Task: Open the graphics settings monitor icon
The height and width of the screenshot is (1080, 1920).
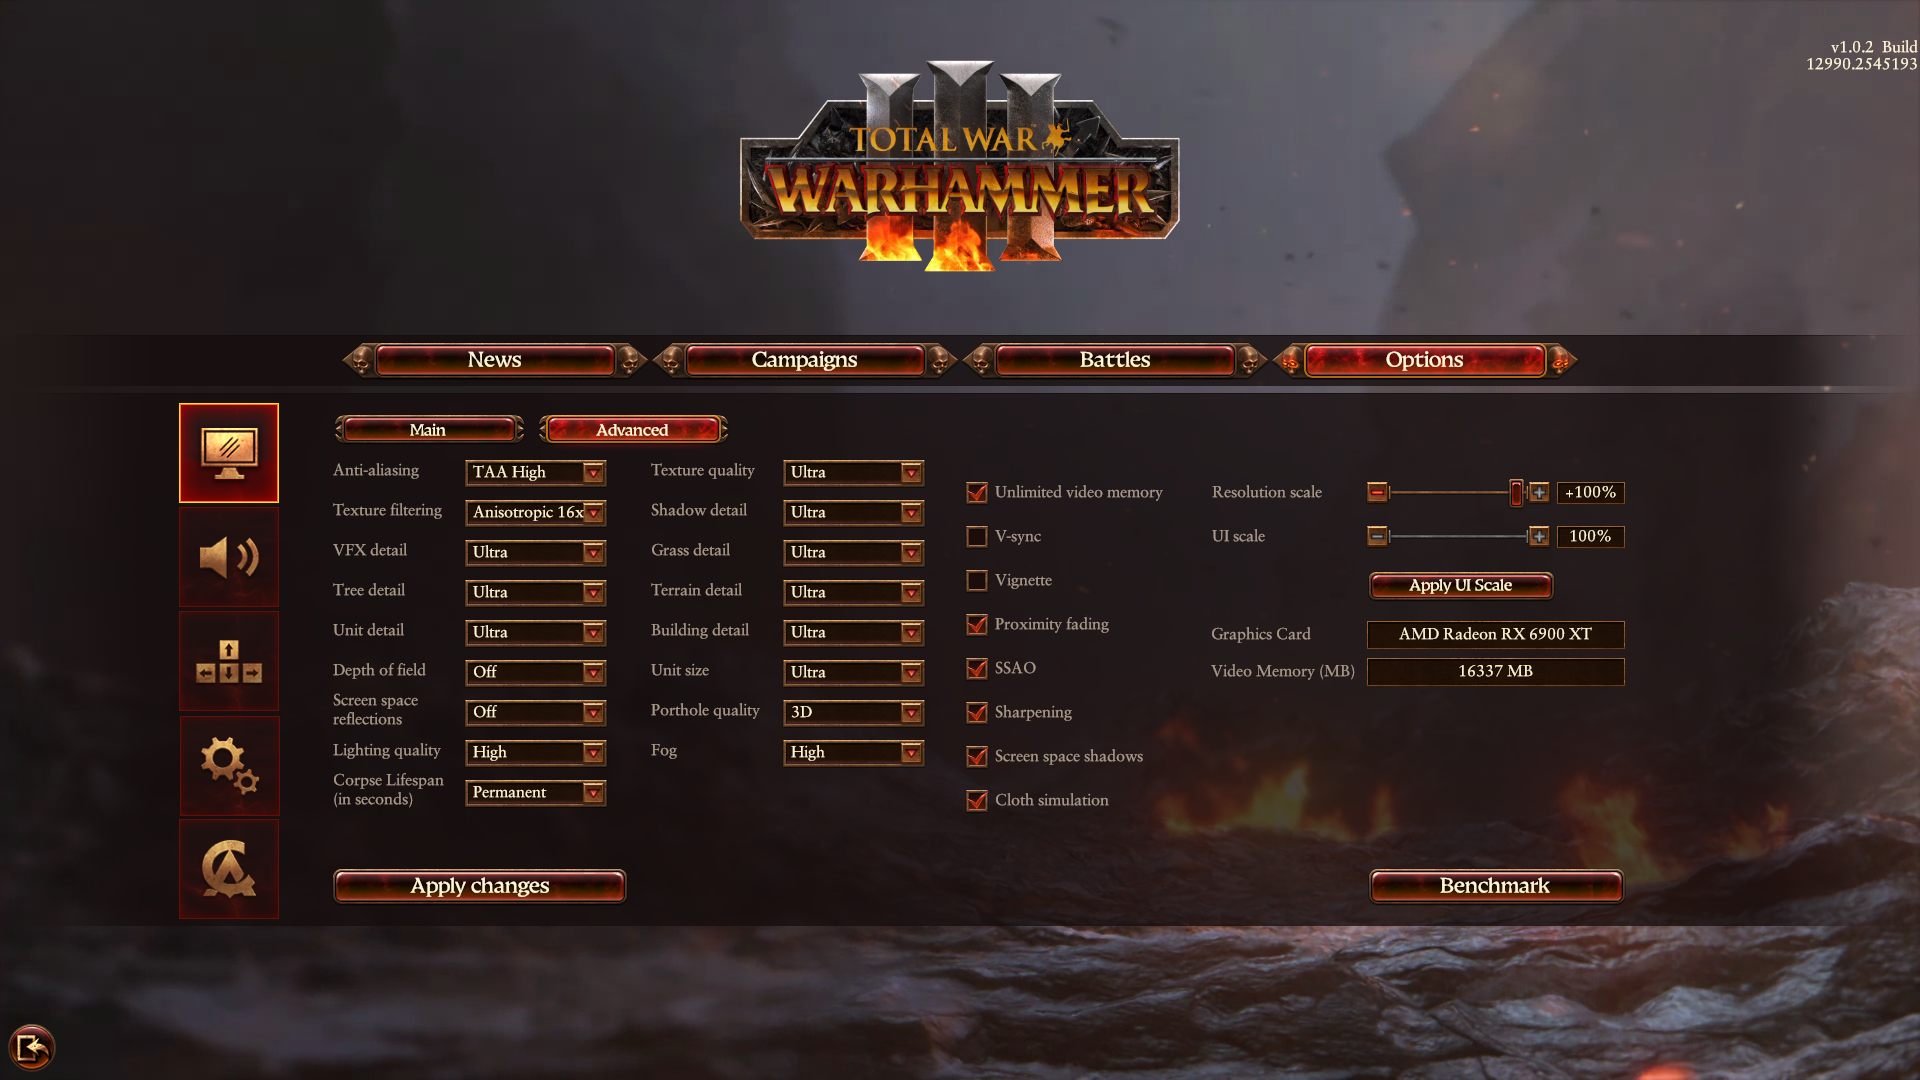Action: [229, 453]
